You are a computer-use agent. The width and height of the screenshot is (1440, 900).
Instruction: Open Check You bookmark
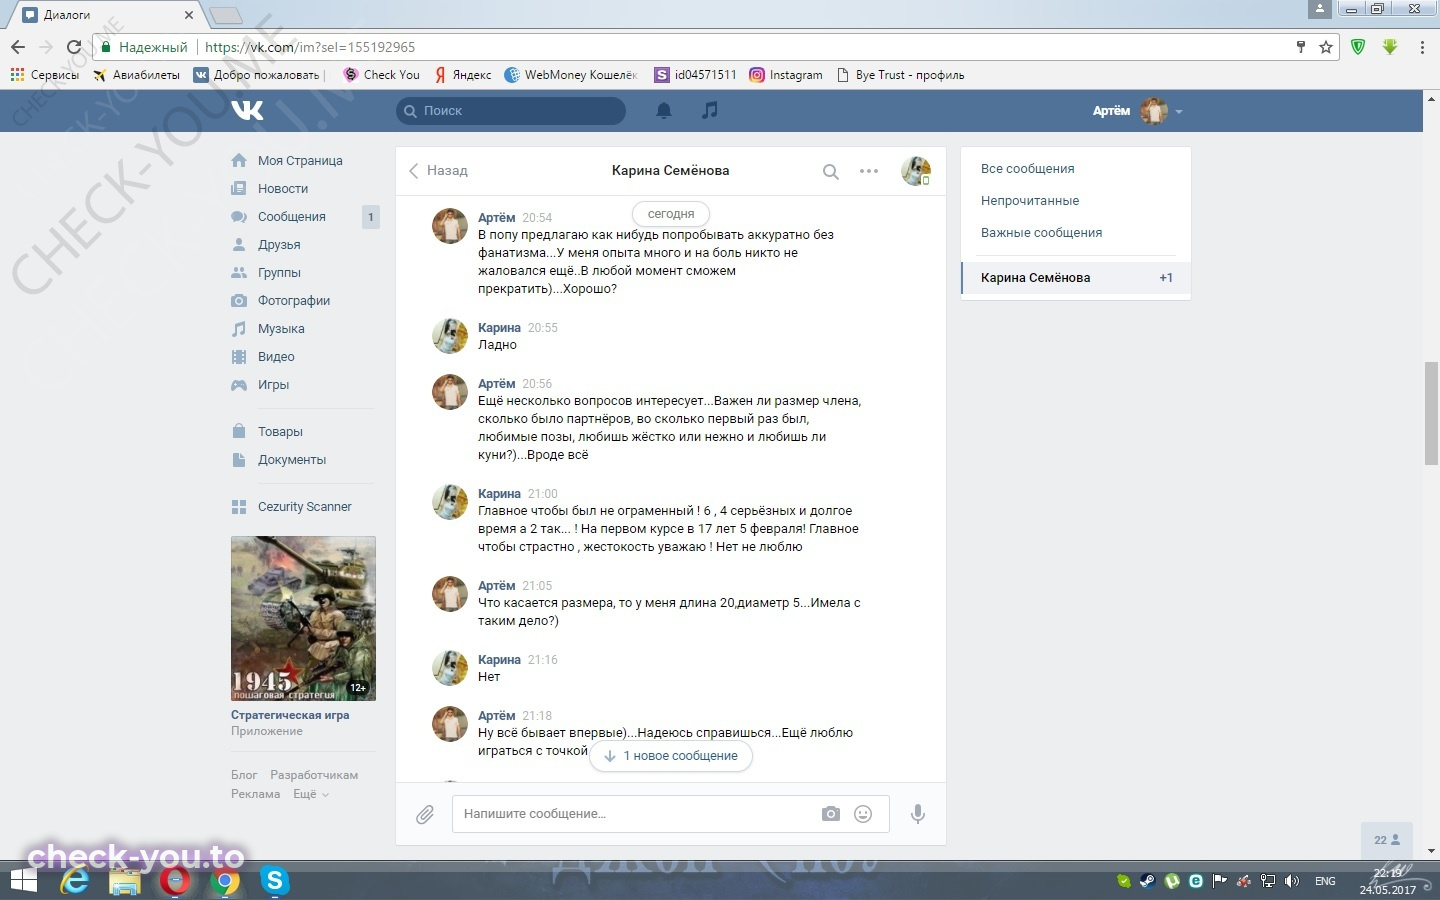pos(381,75)
